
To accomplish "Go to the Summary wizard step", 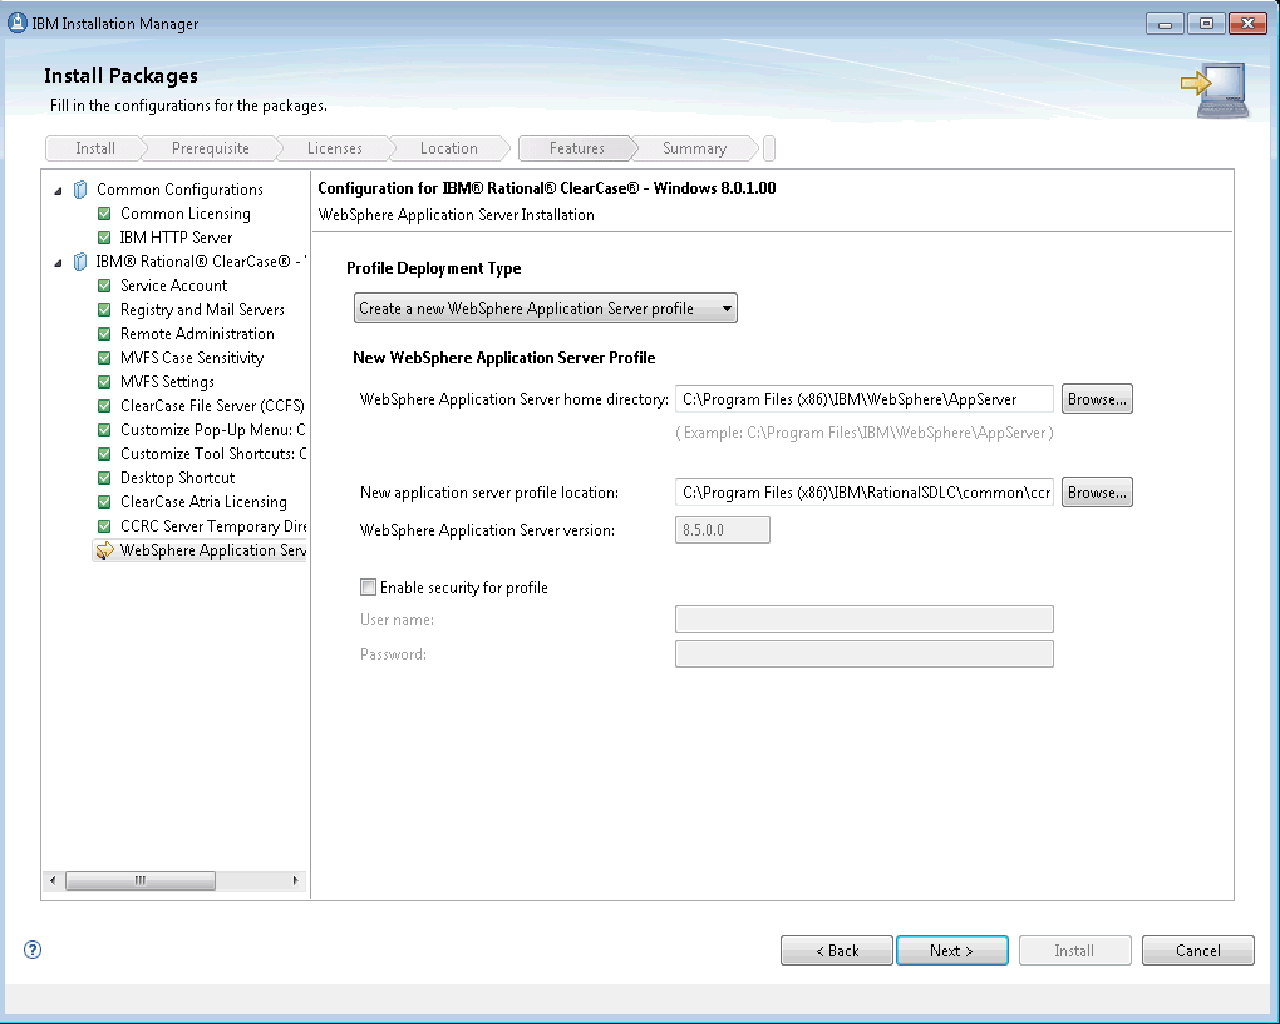I will click(694, 148).
